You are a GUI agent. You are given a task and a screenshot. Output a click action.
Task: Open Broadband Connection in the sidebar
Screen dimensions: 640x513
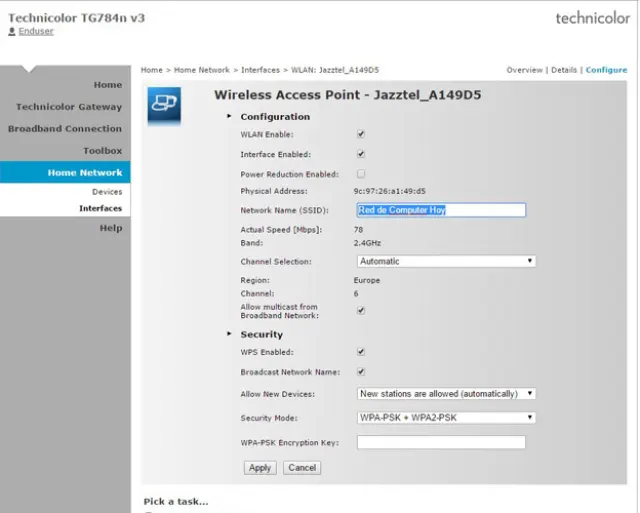65,129
